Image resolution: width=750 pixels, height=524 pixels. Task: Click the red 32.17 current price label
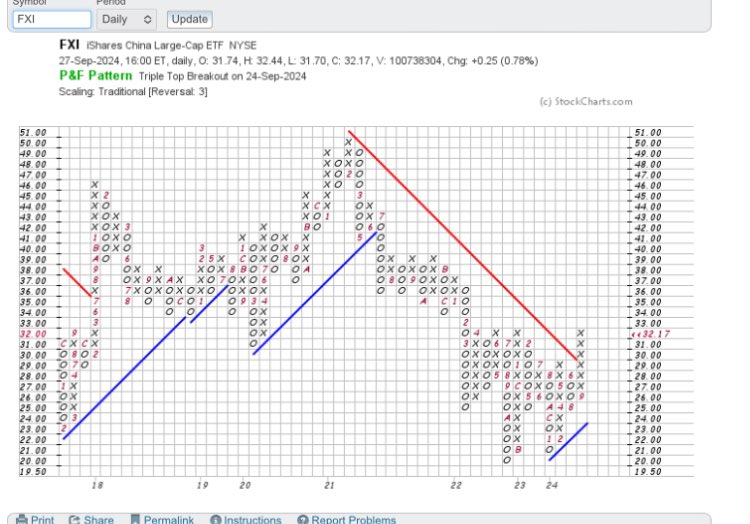651,334
